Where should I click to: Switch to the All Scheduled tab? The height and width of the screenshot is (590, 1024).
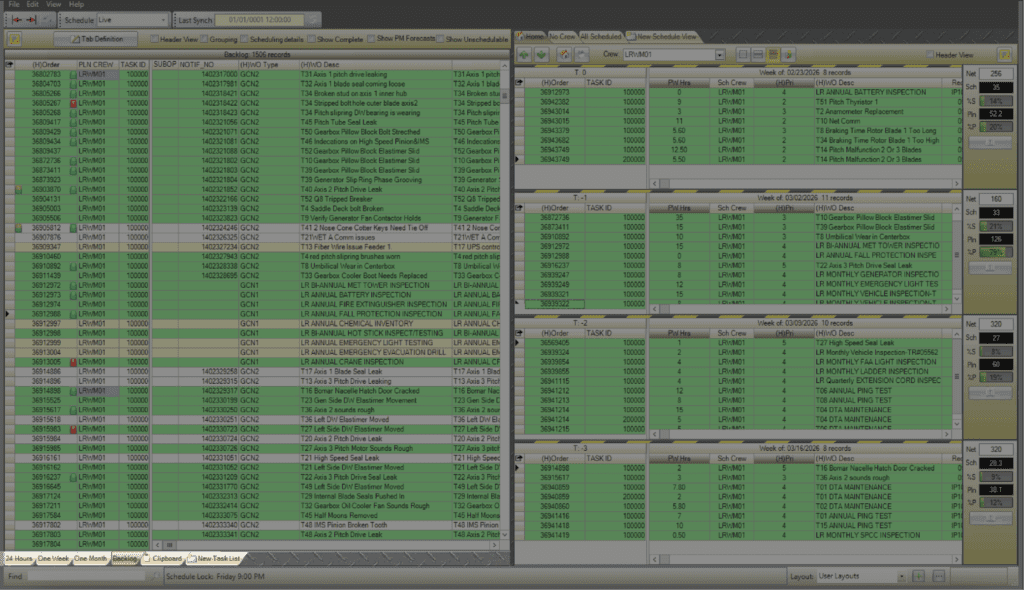600,36
